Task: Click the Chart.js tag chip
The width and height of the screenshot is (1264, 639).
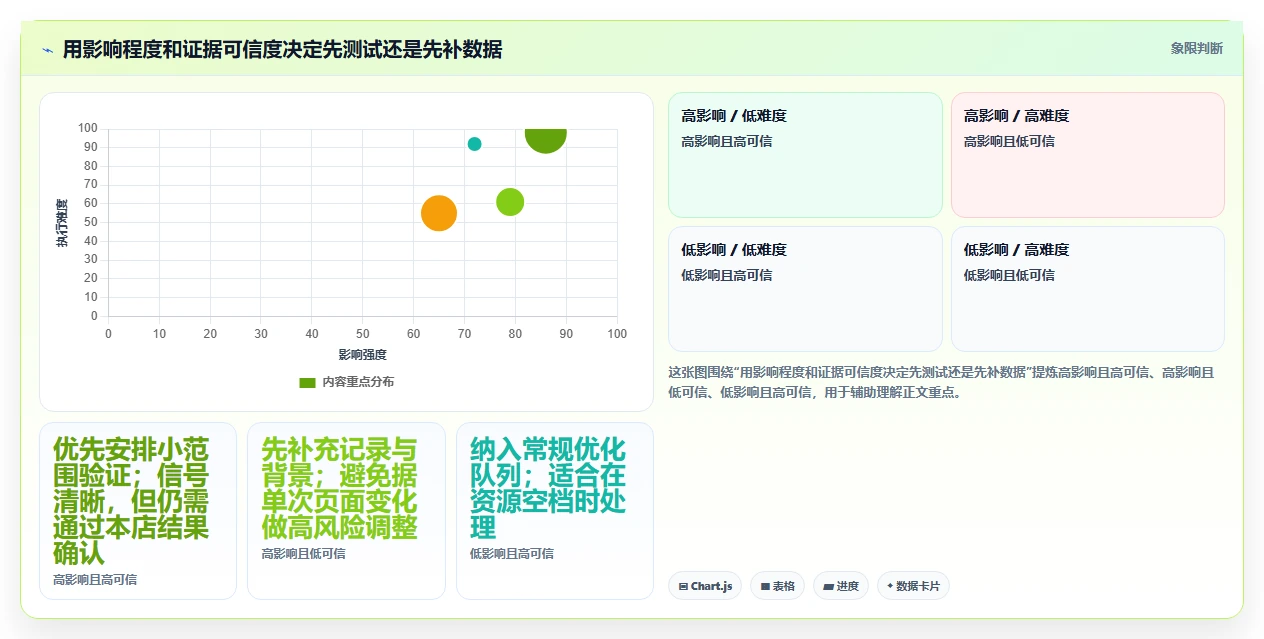Action: pyautogui.click(x=705, y=586)
